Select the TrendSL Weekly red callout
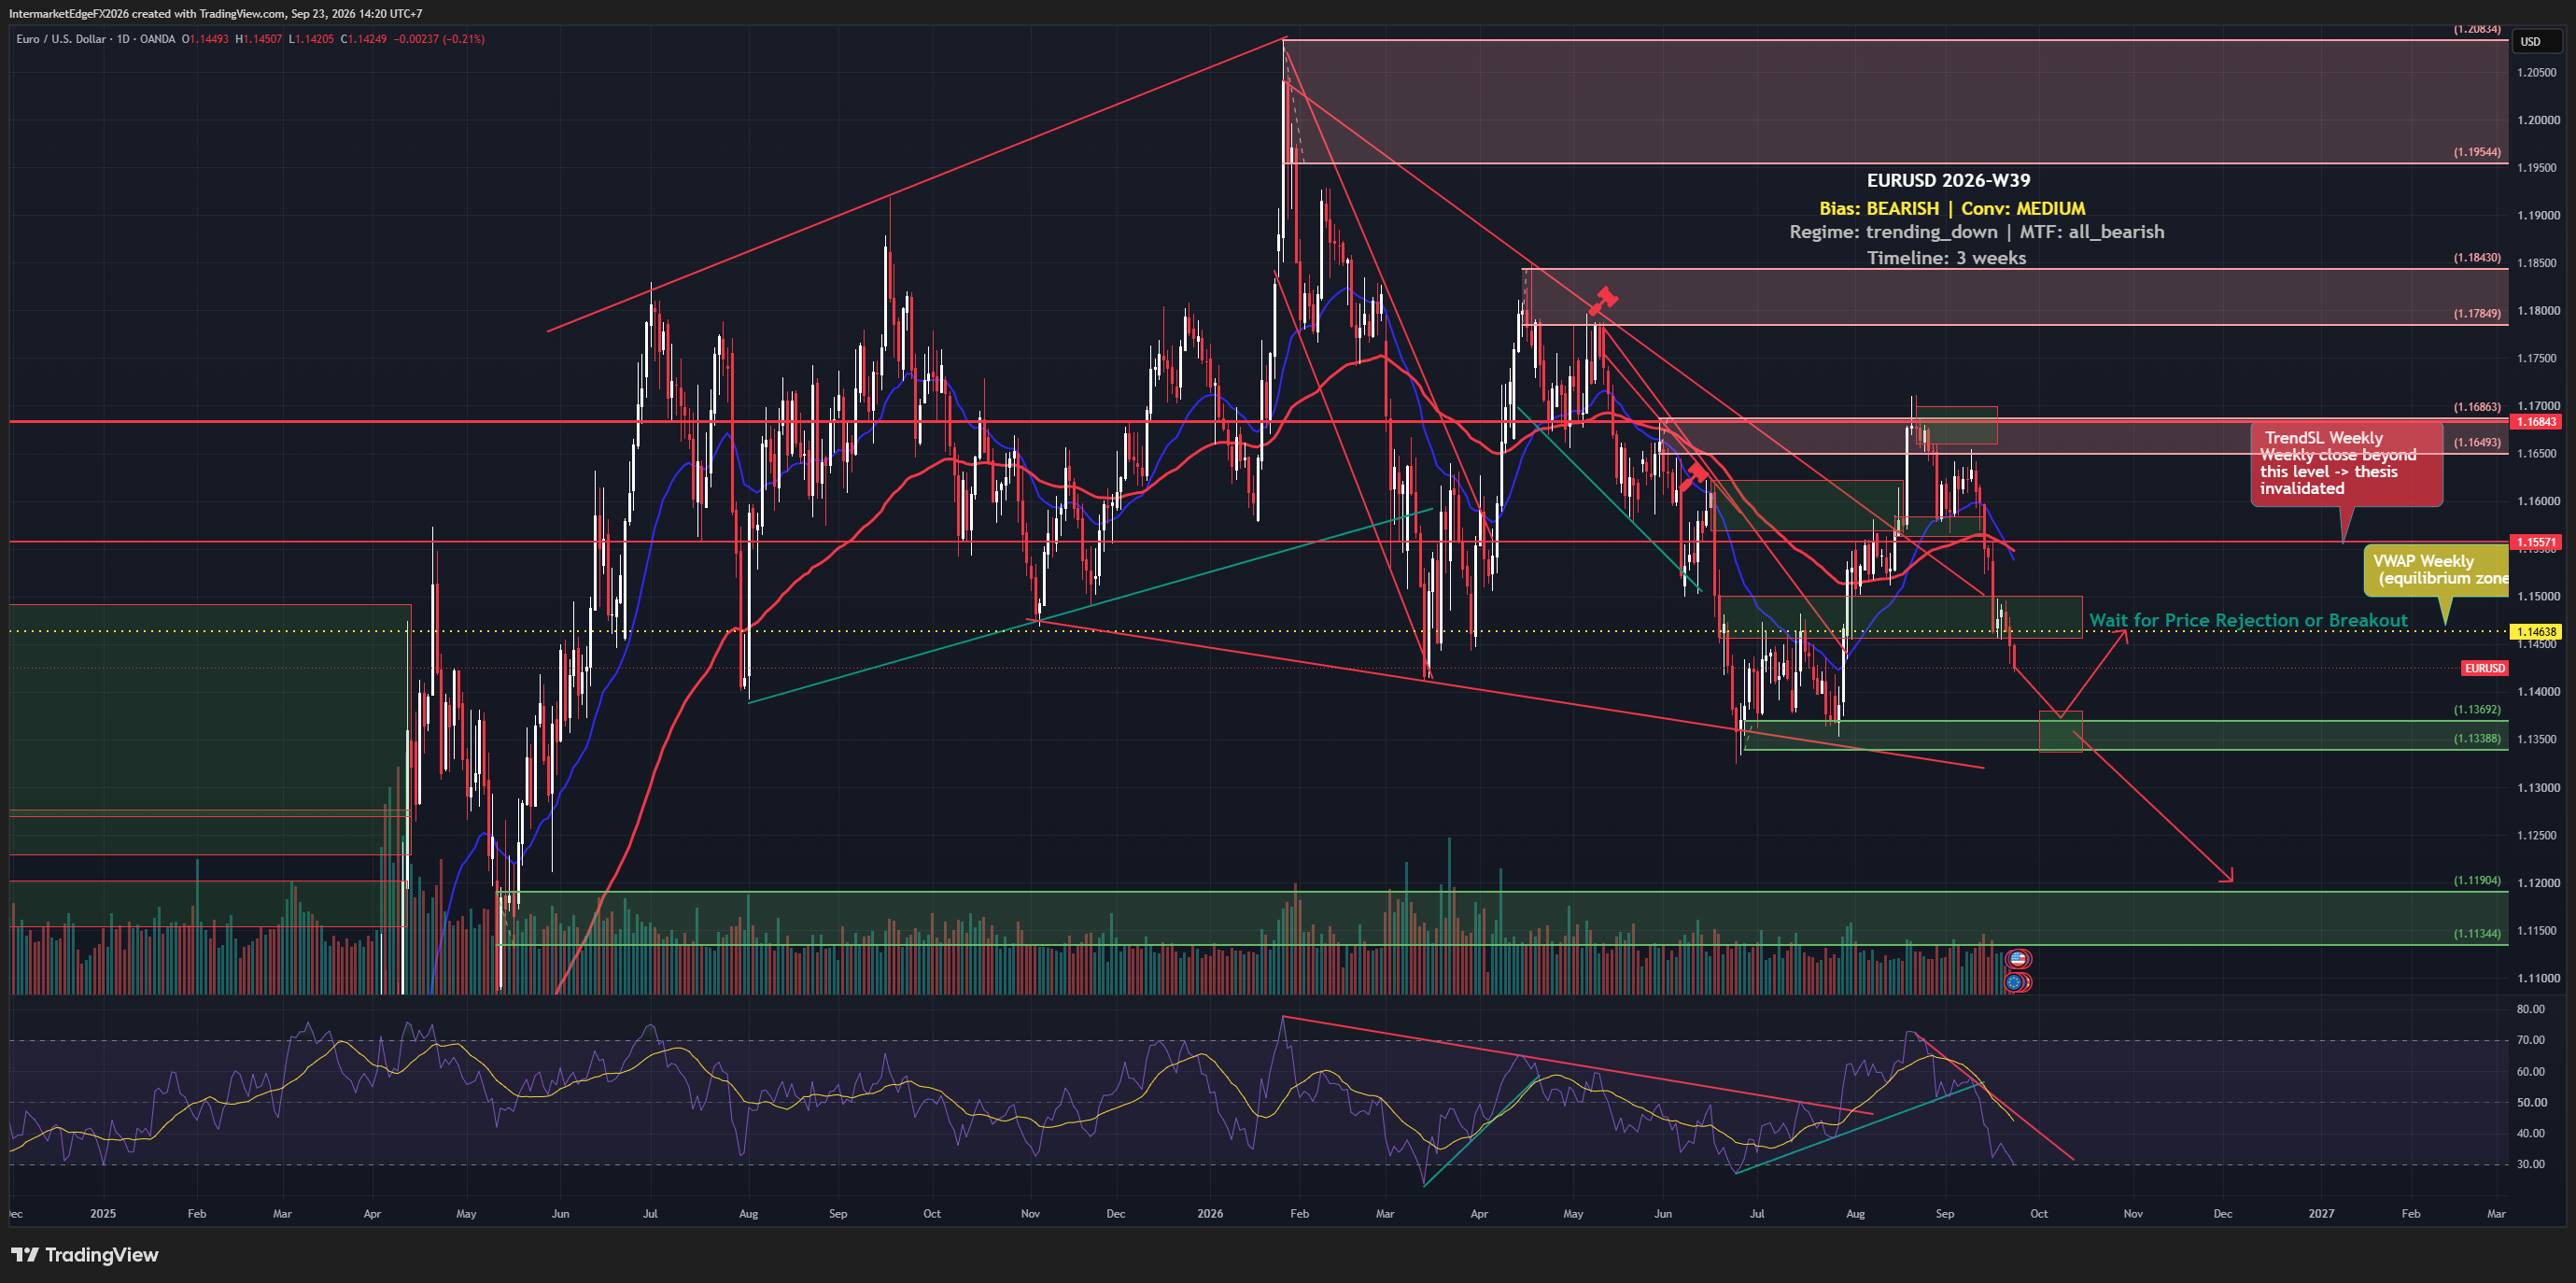This screenshot has height=1283, width=2576. pos(2346,465)
